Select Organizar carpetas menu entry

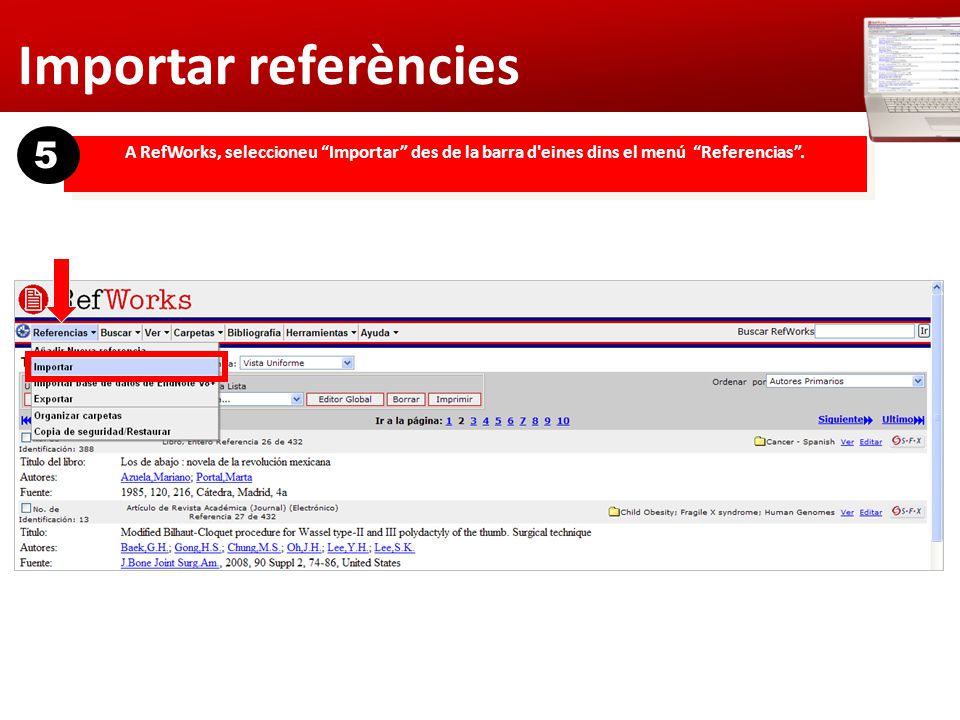pyautogui.click(x=124, y=415)
